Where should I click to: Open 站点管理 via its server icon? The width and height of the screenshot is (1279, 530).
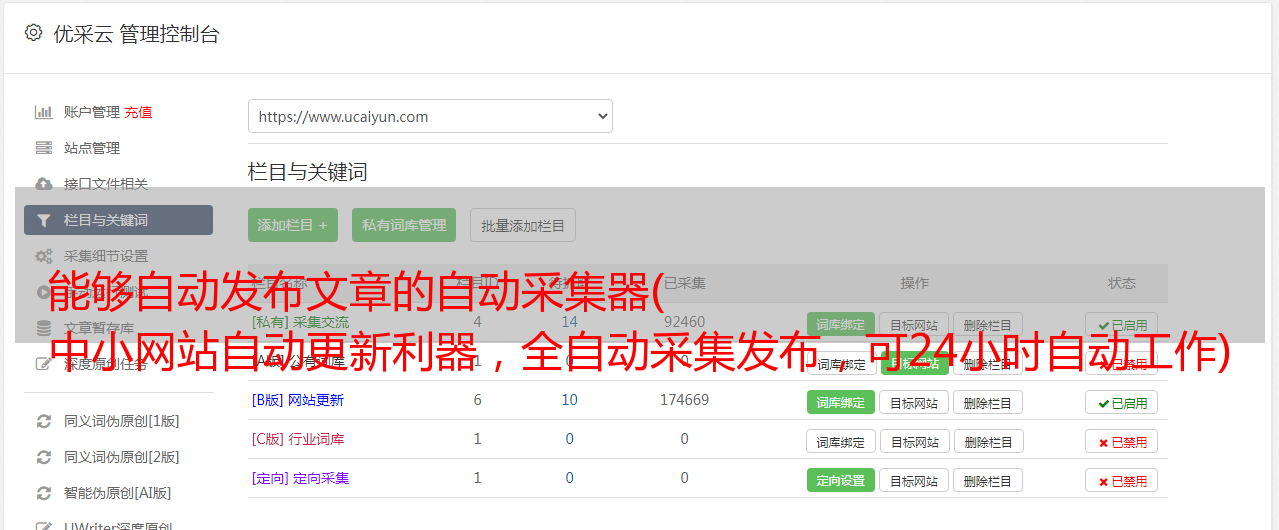[x=43, y=148]
